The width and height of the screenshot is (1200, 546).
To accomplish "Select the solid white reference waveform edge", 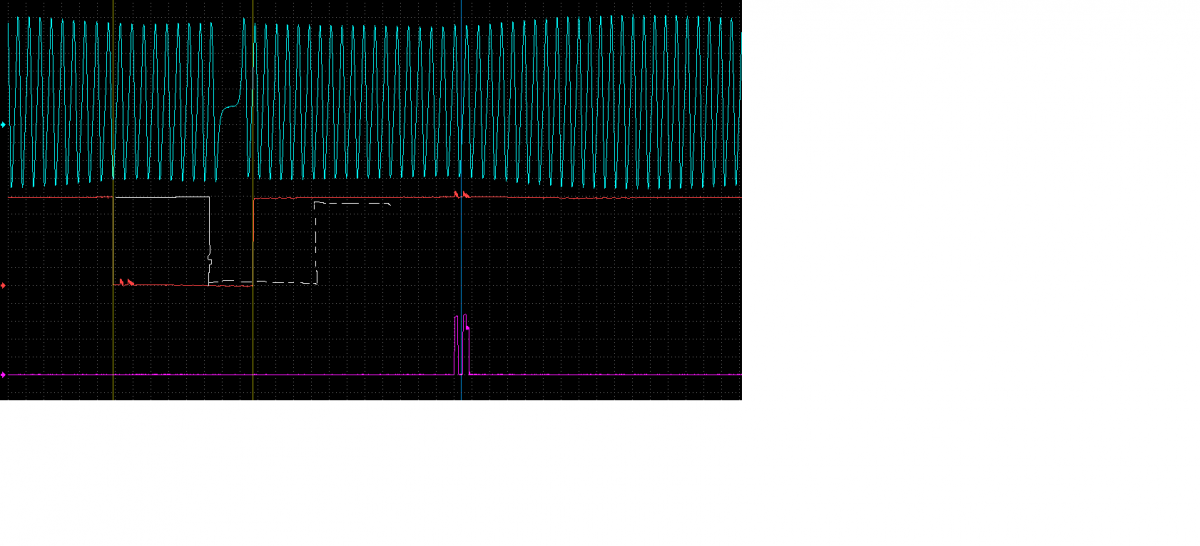I will point(209,241).
